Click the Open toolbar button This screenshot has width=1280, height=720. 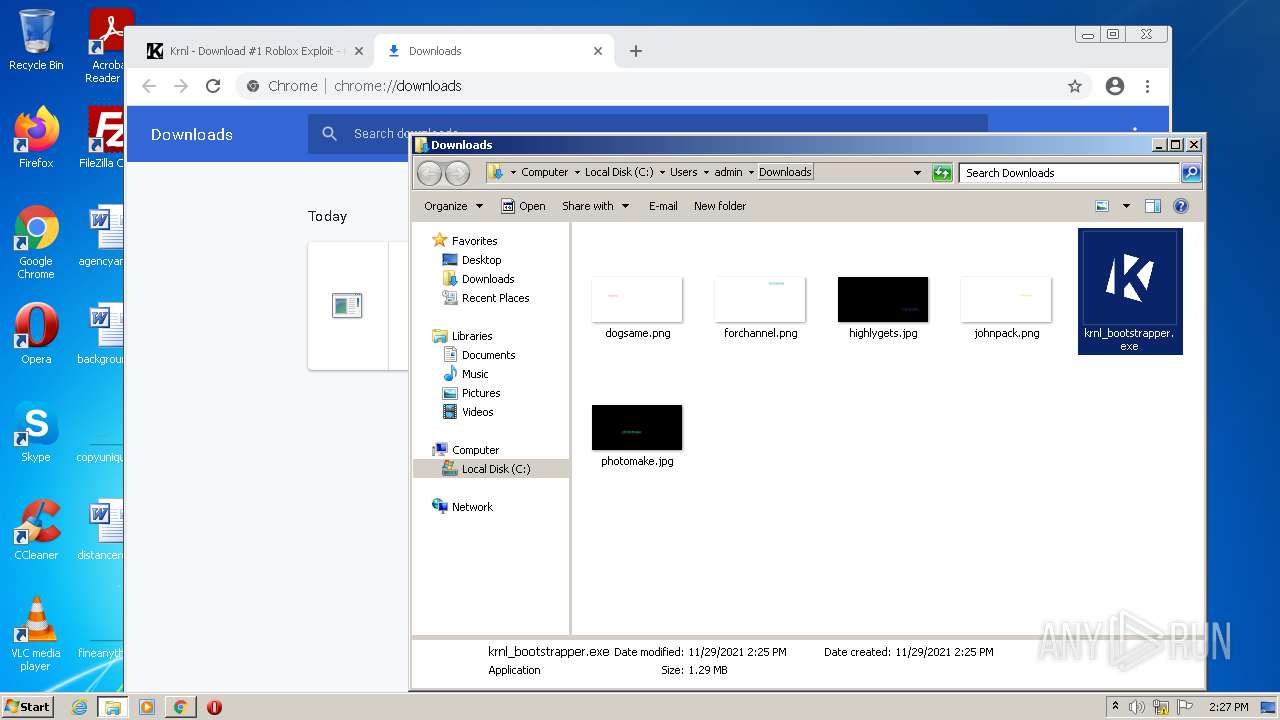(523, 206)
